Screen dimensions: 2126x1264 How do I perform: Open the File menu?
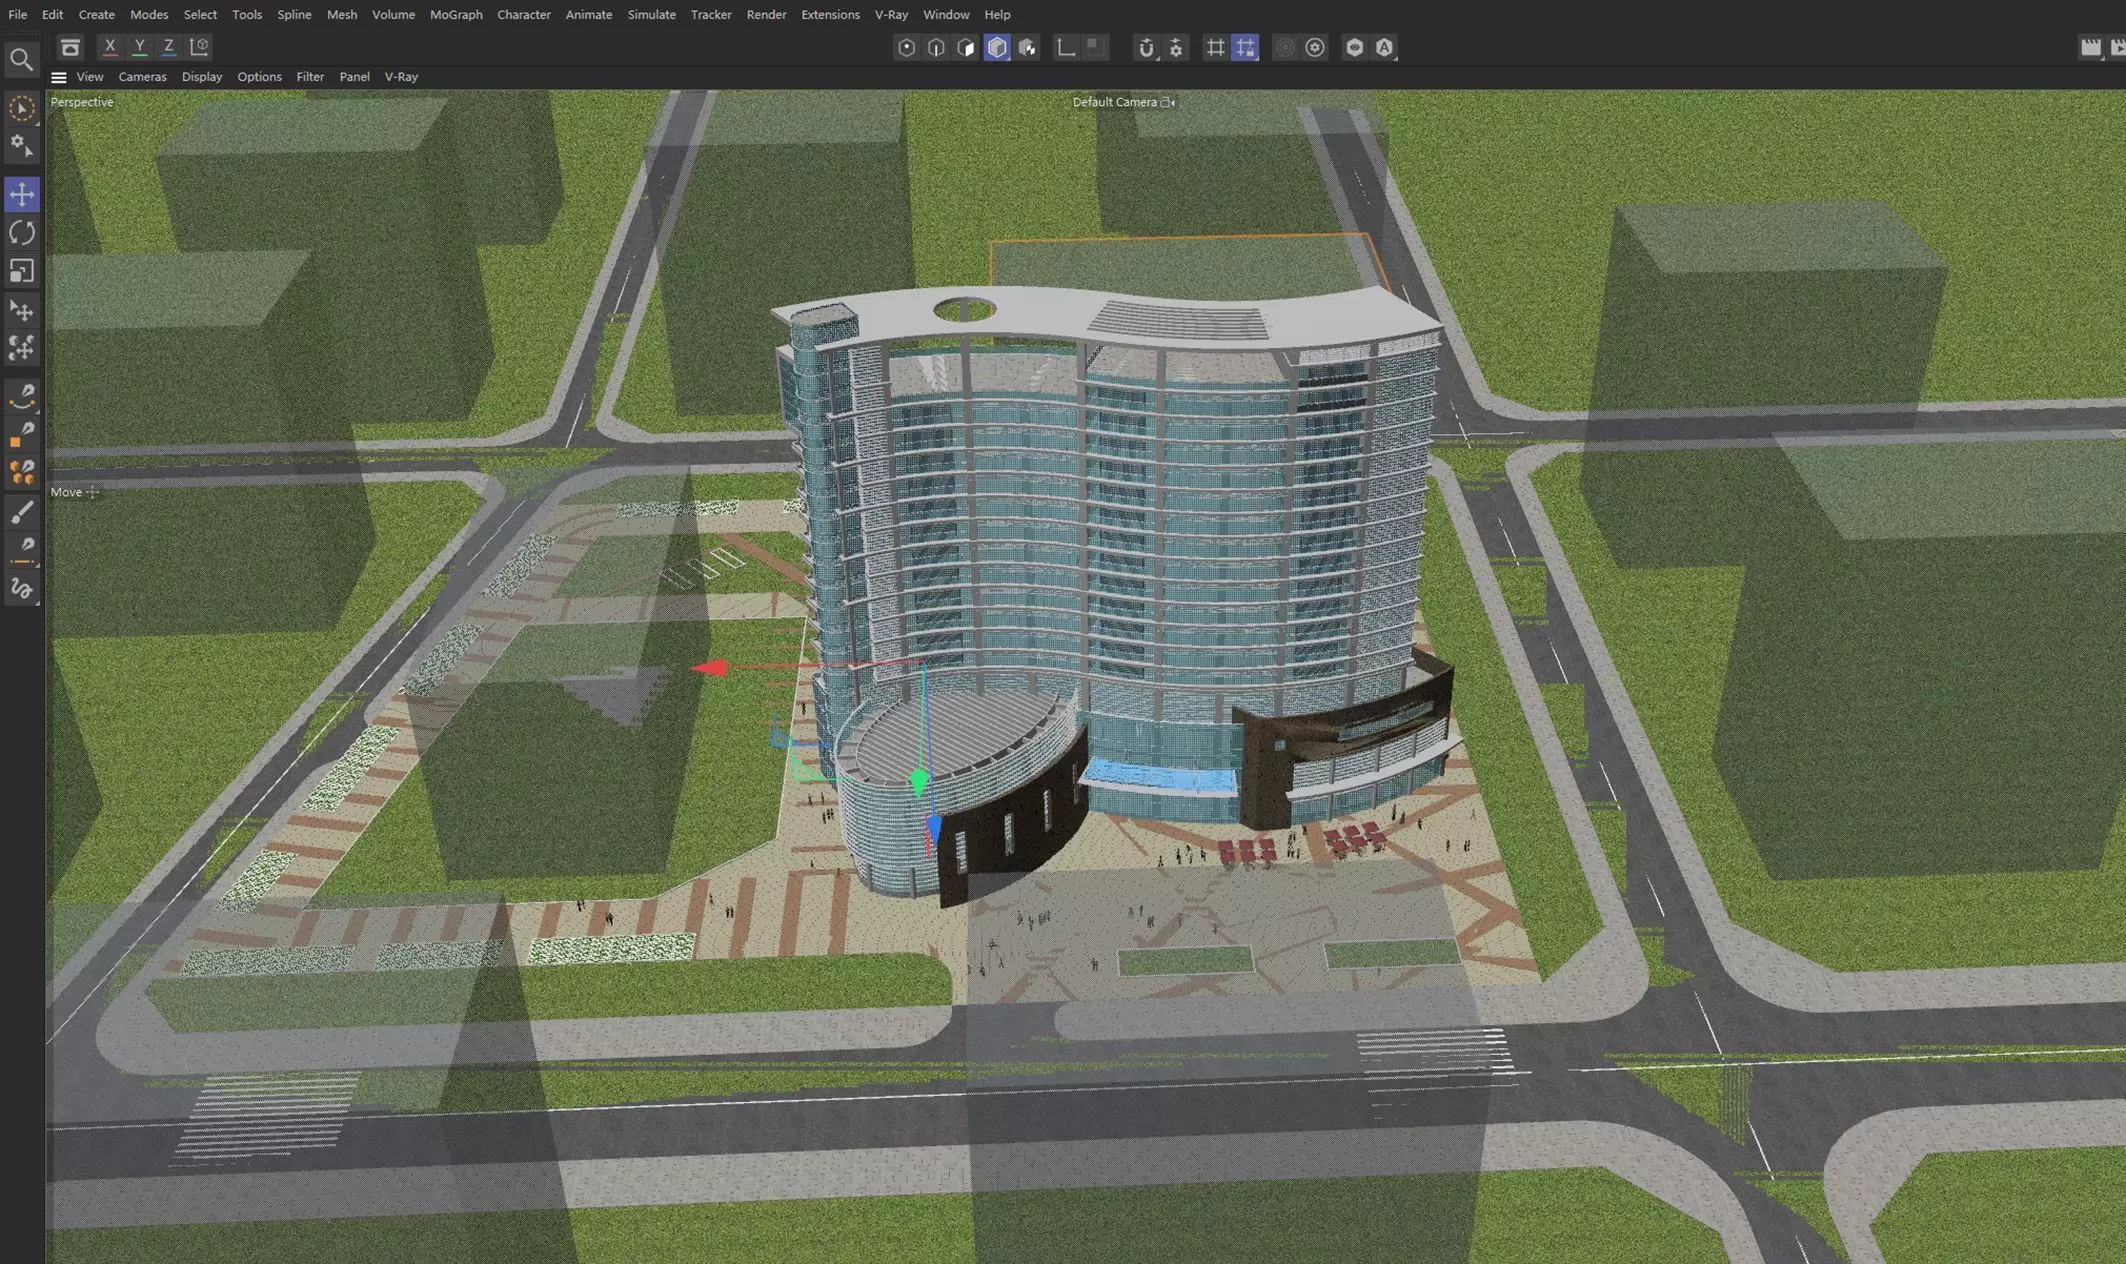(x=18, y=14)
